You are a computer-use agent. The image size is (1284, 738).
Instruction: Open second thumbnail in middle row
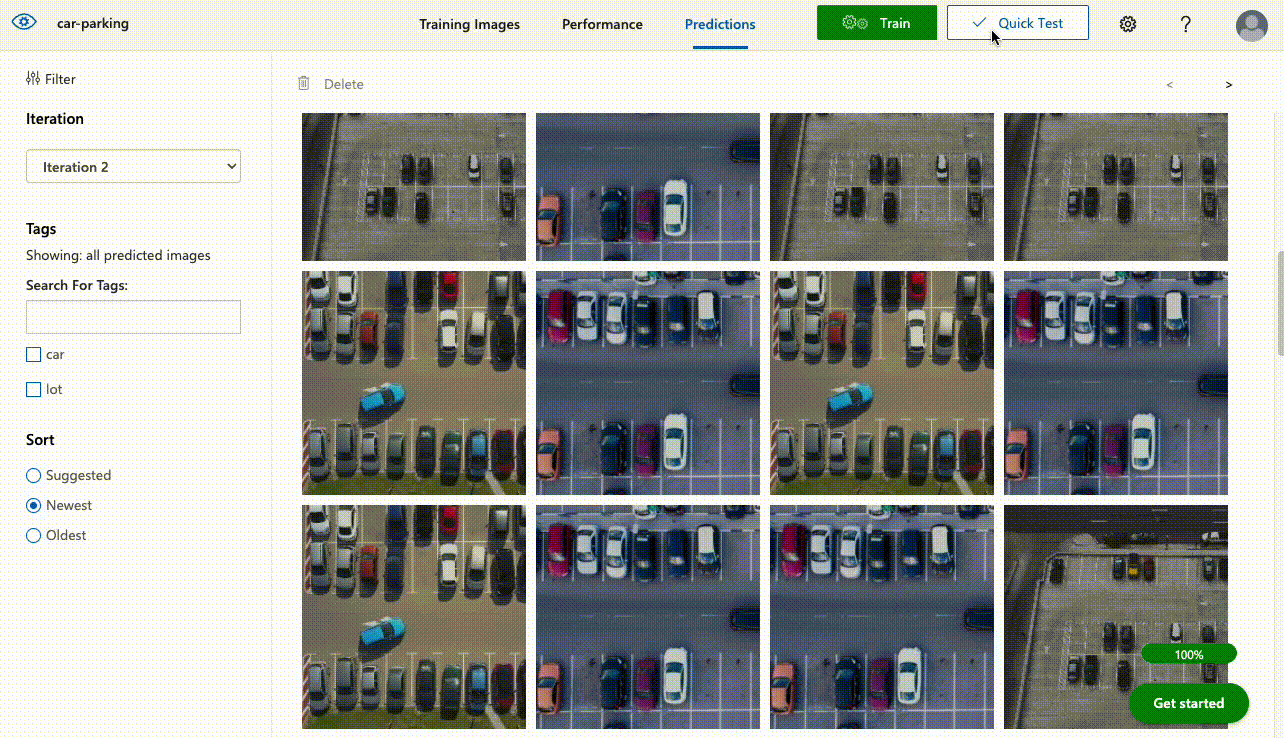648,383
